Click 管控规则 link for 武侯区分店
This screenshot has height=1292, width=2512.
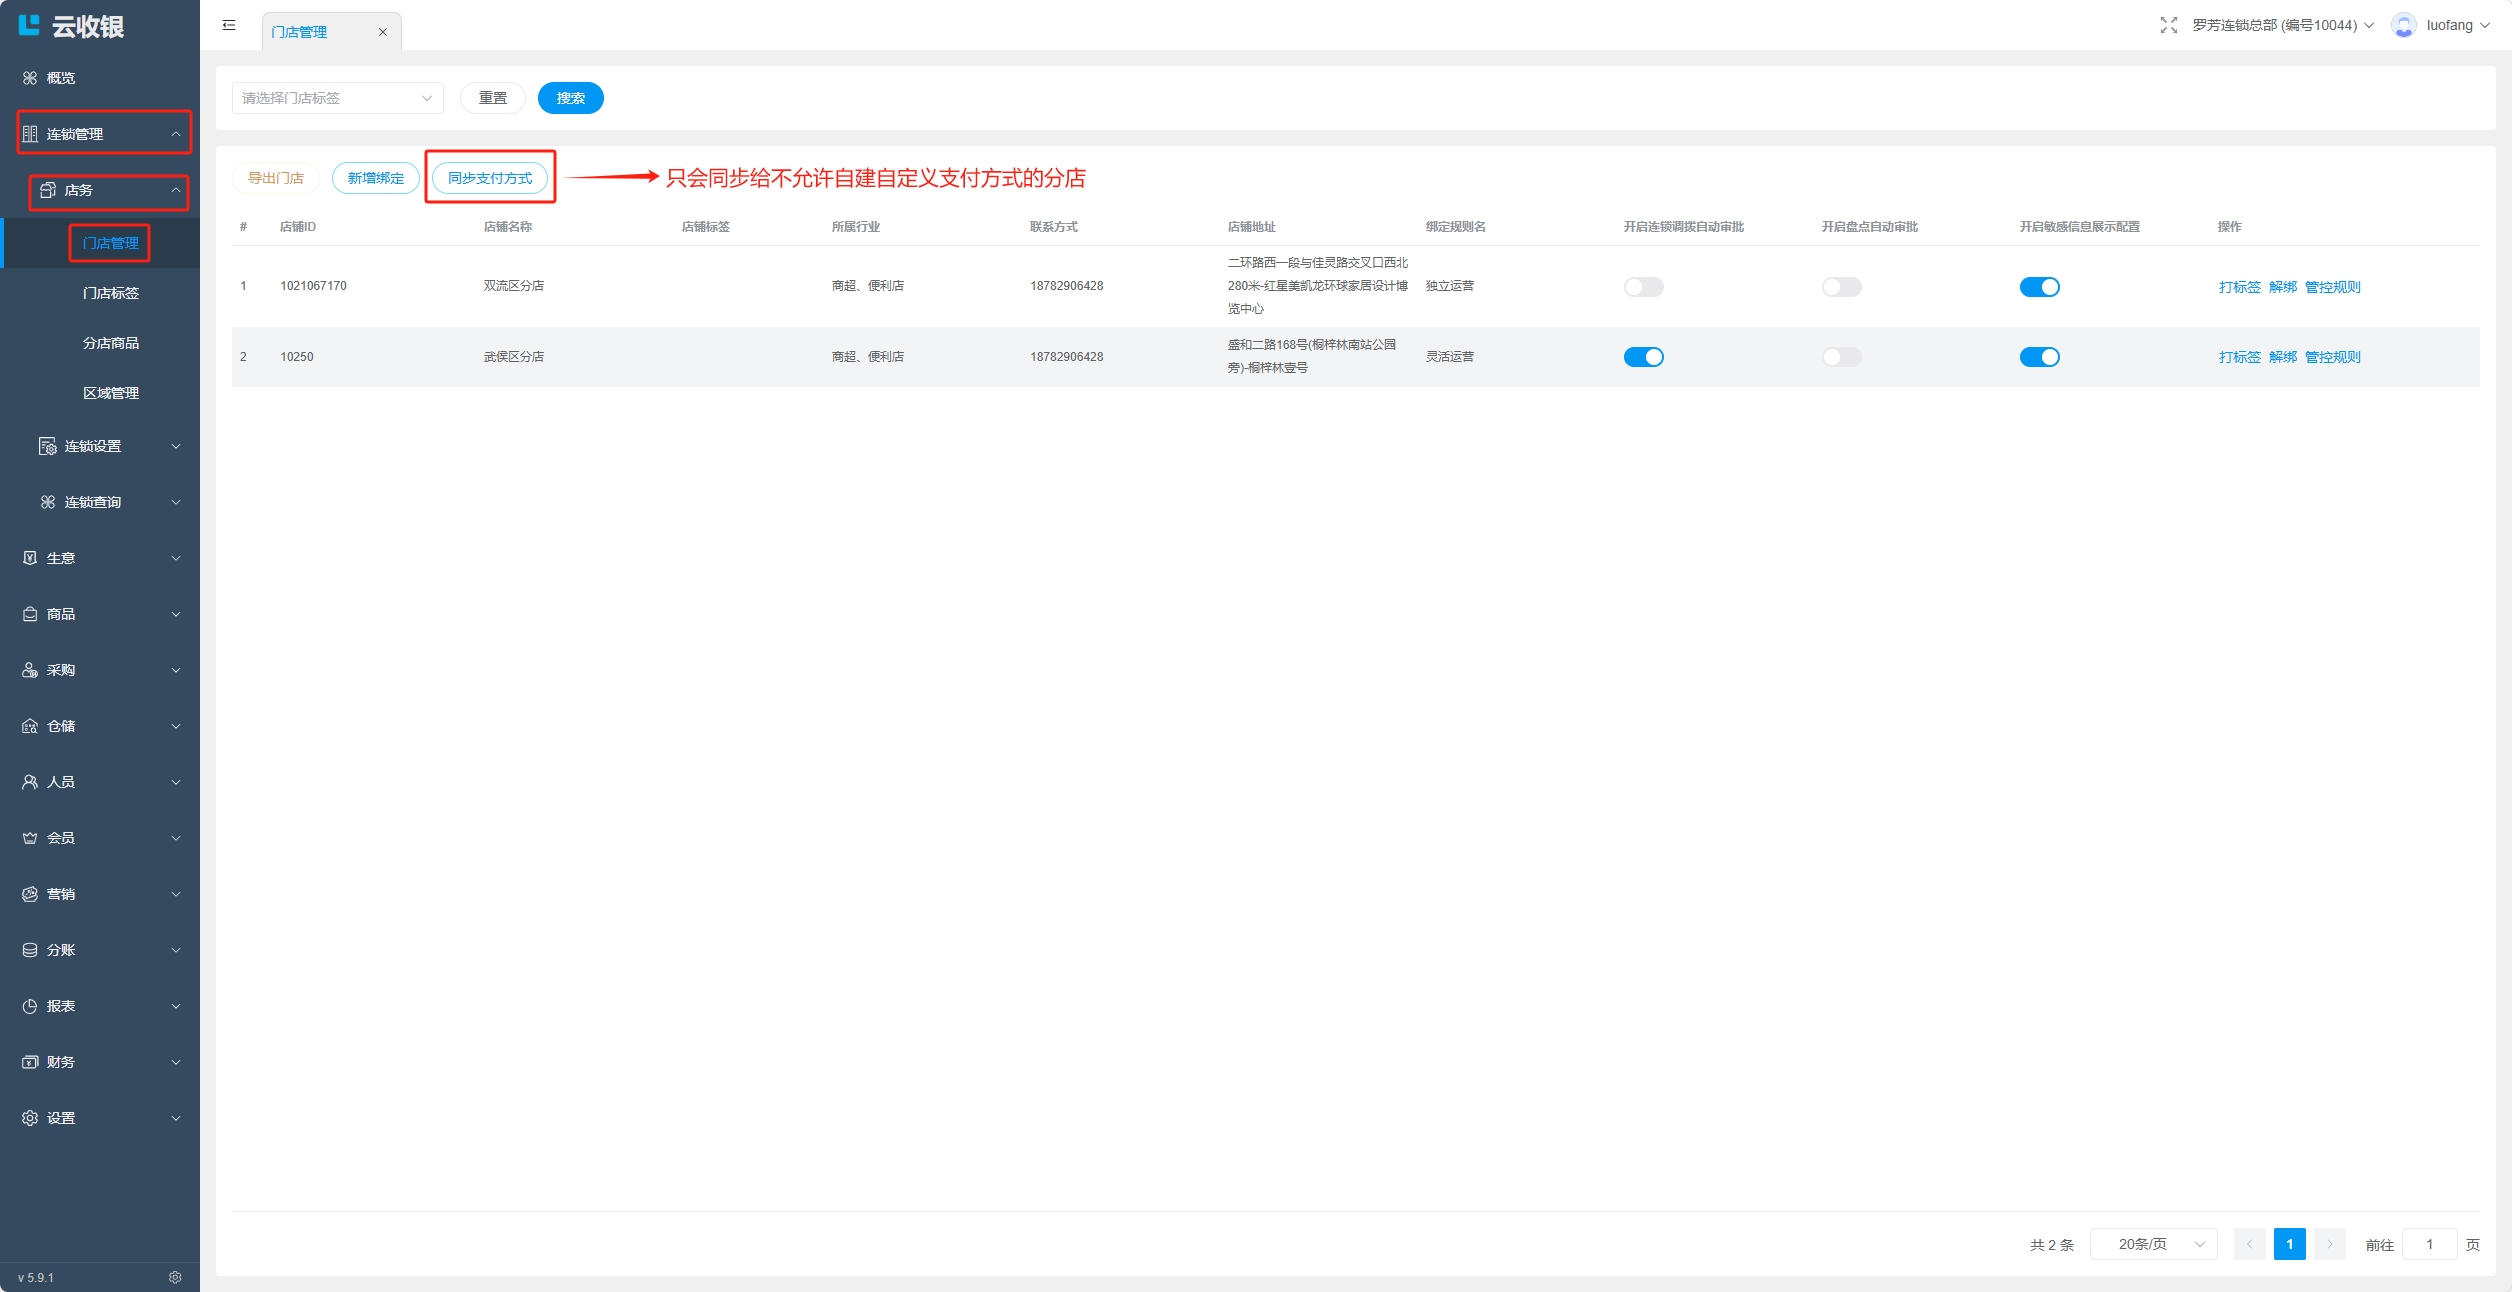[2332, 357]
